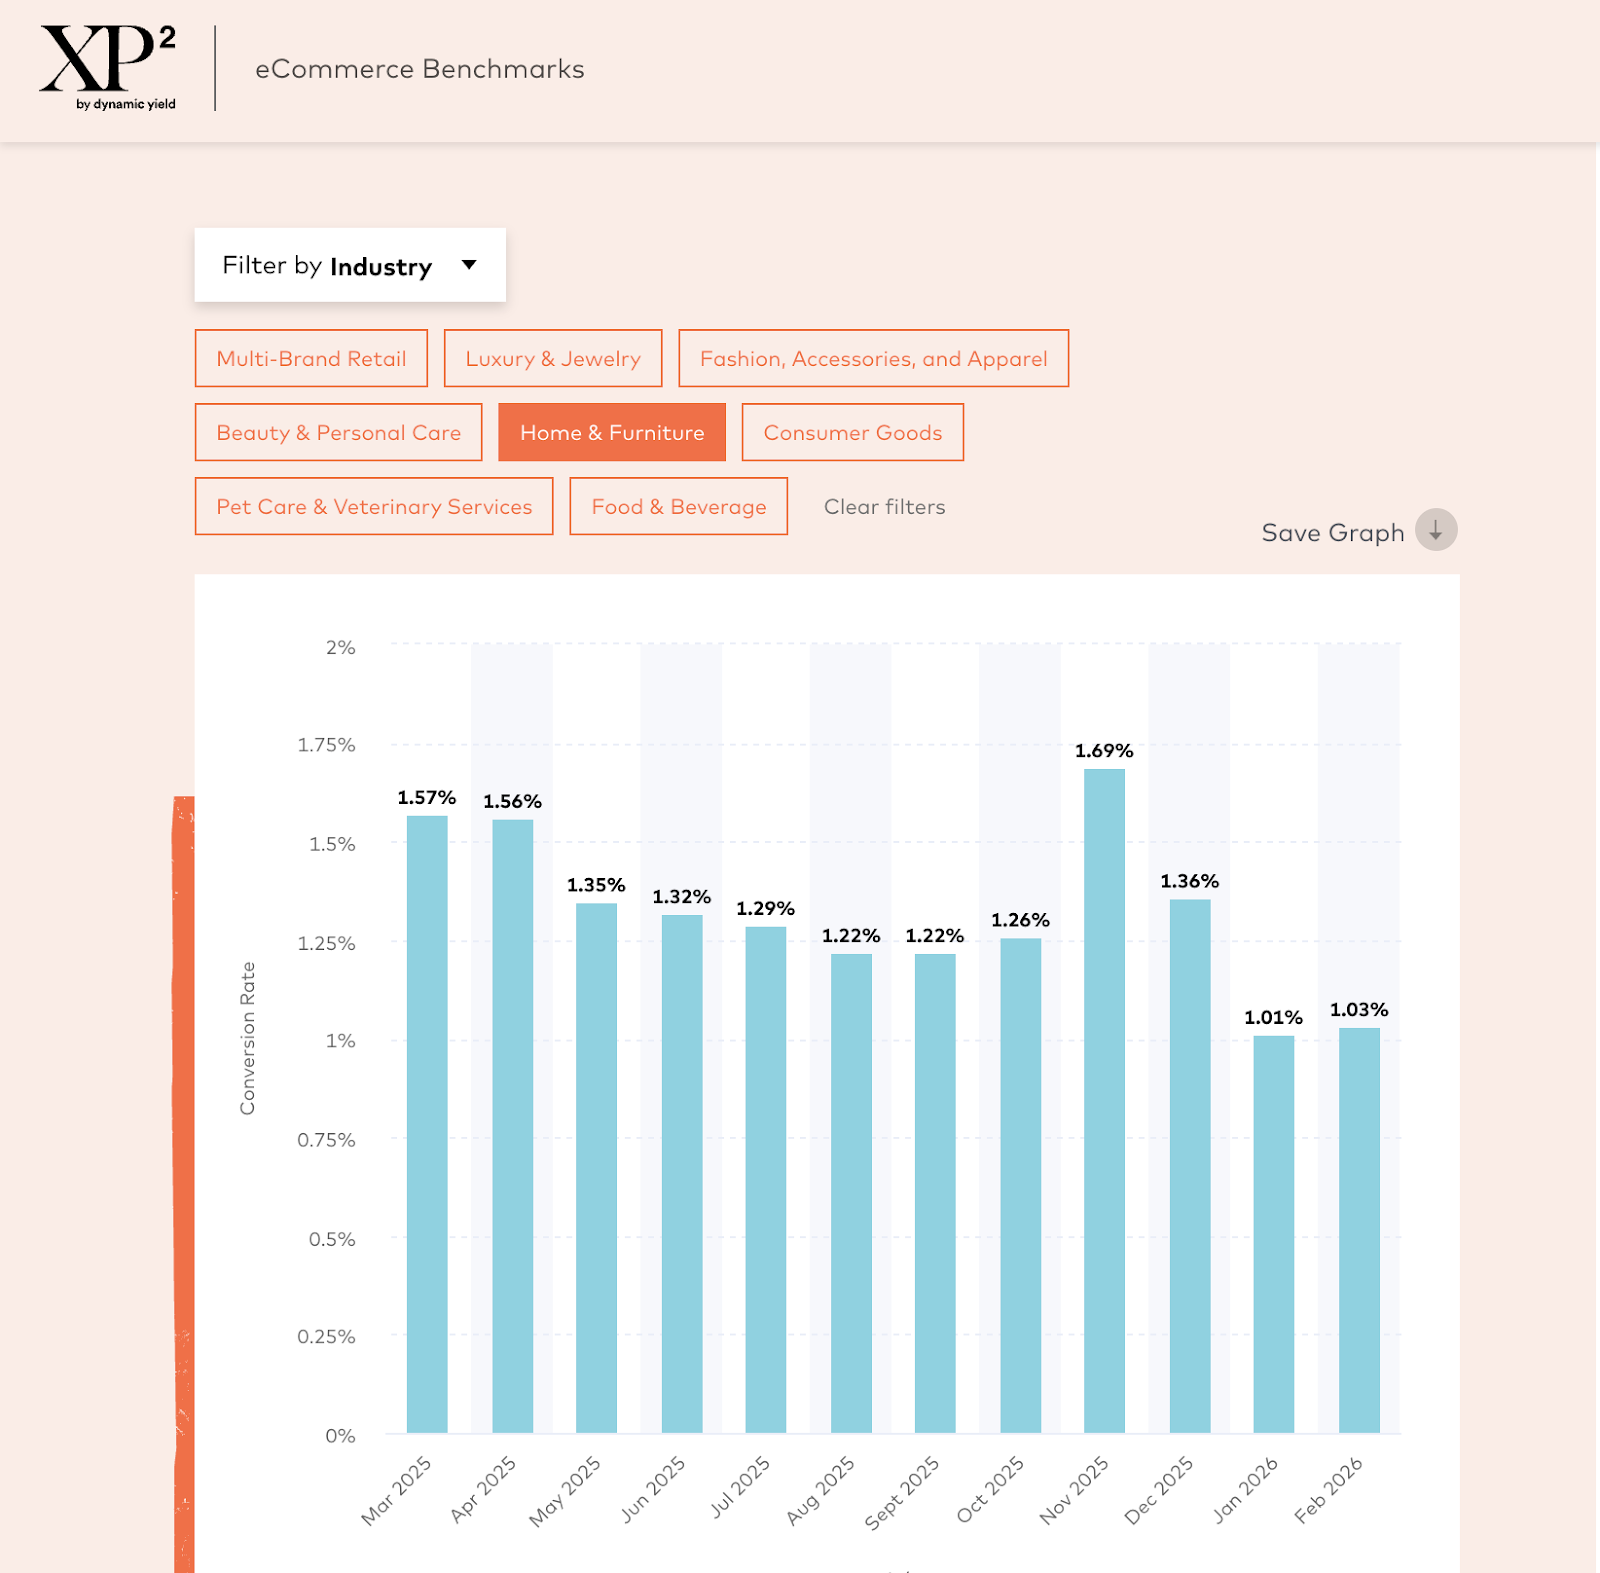
Task: Click the Clear filters link
Action: click(884, 506)
